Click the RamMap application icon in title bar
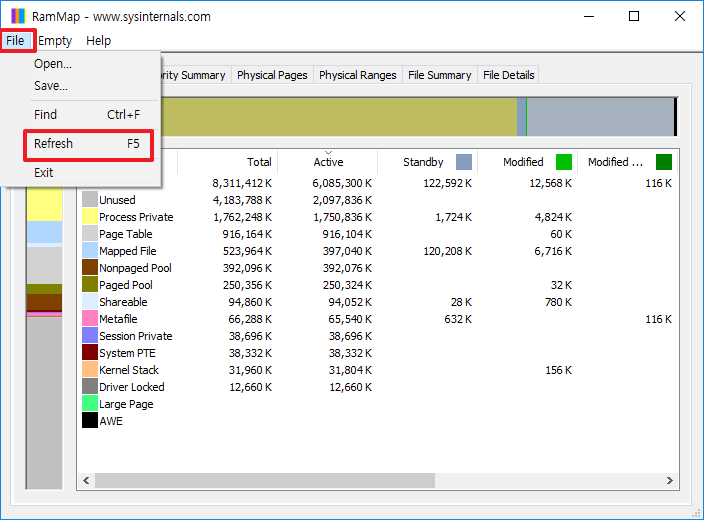Image resolution: width=704 pixels, height=520 pixels. click(x=18, y=16)
